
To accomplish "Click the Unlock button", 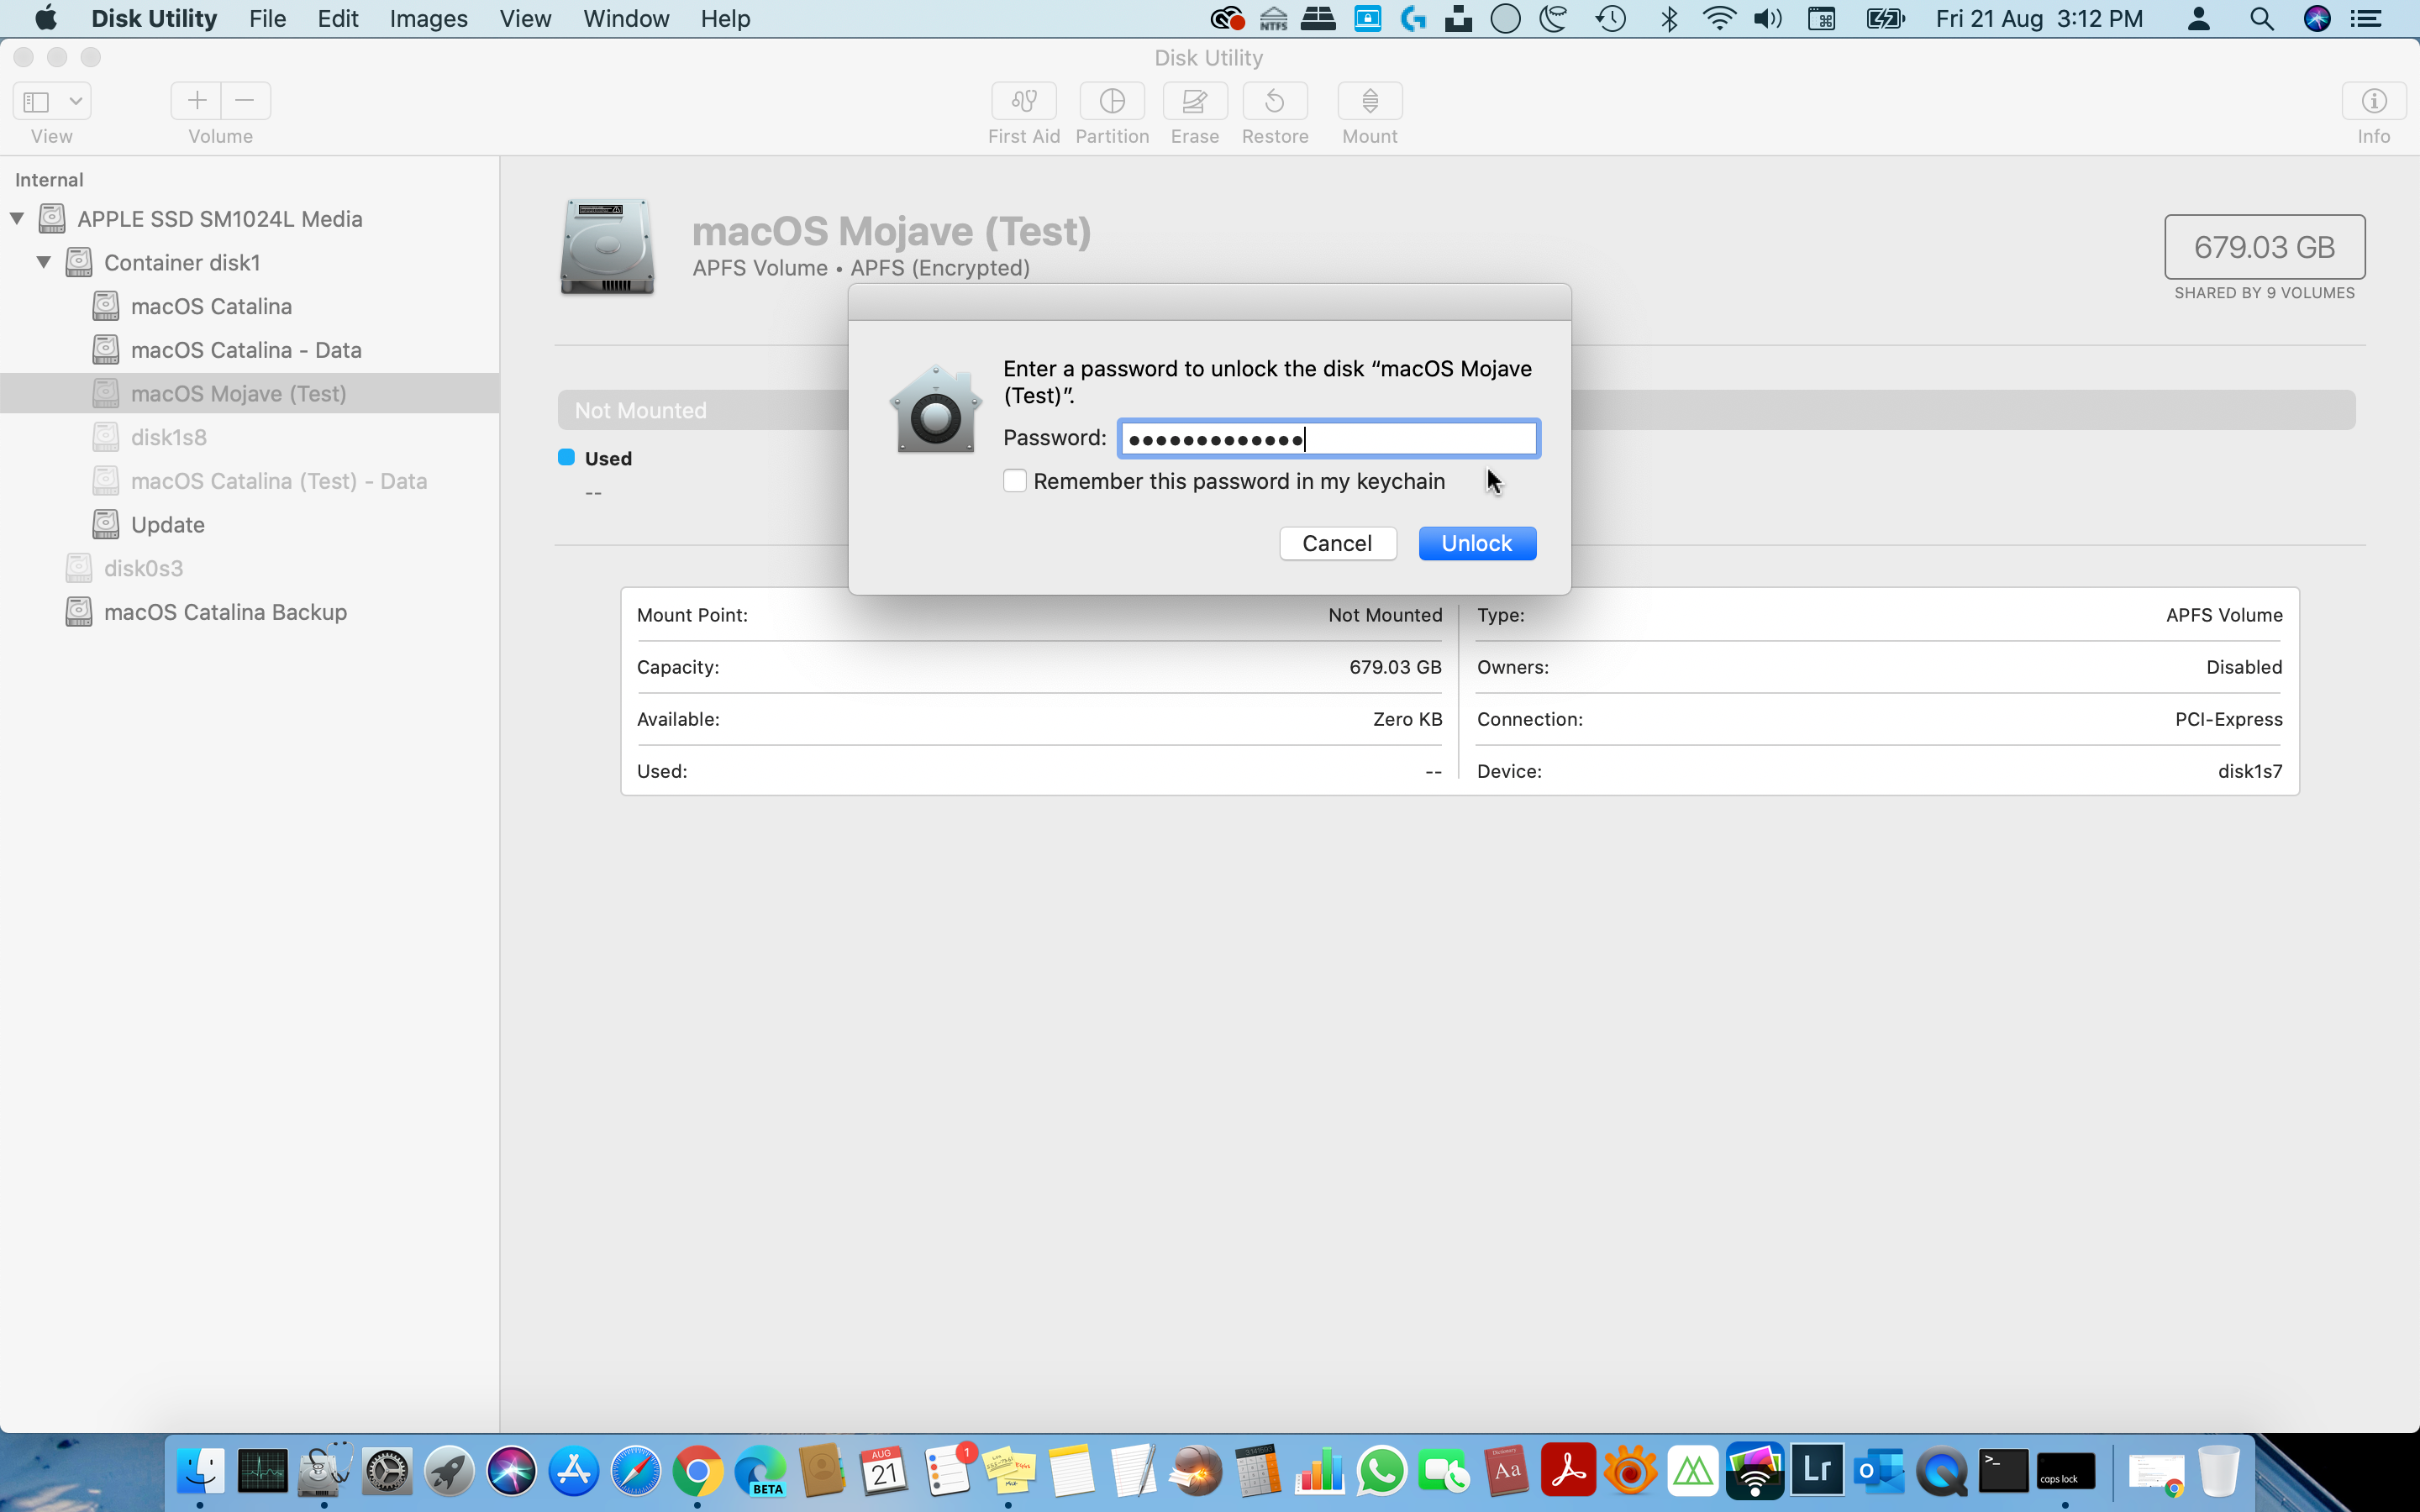I will 1477,542.
